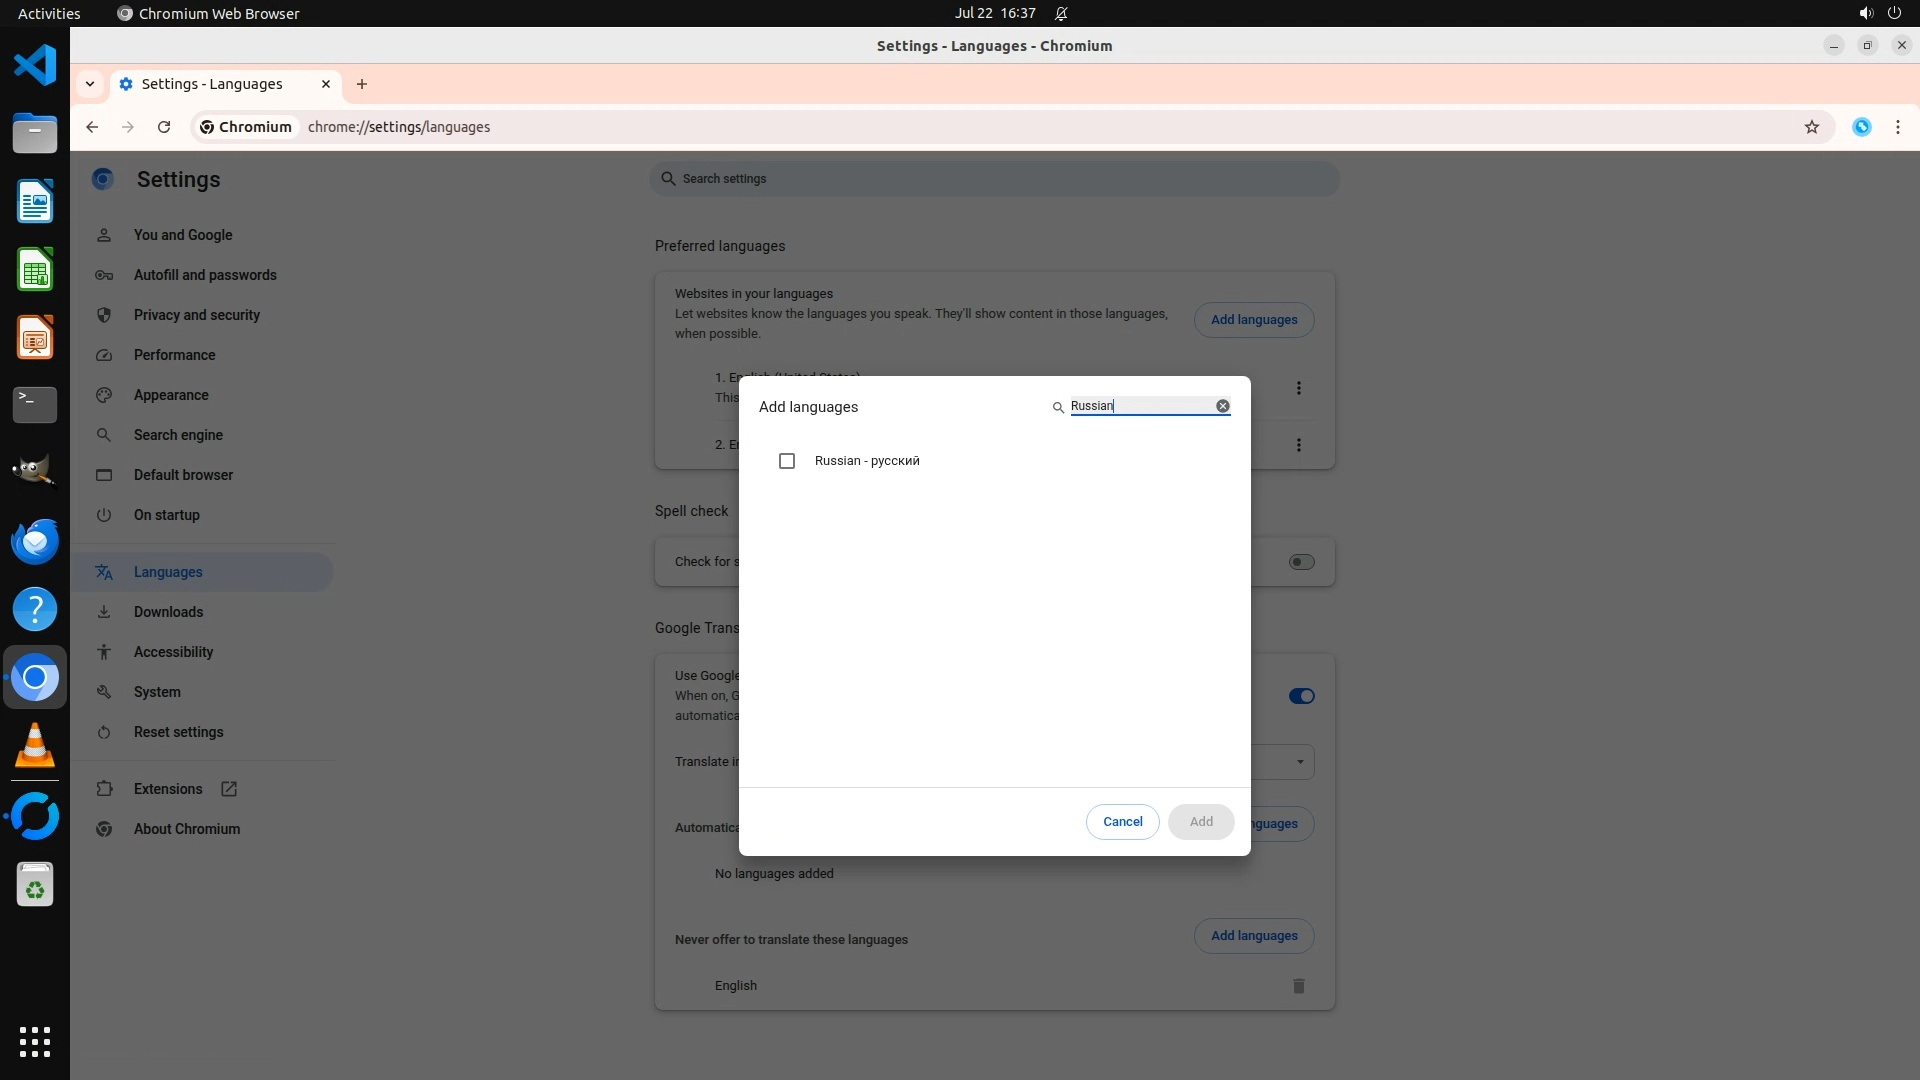Open more options for first language
The height and width of the screenshot is (1080, 1920).
(x=1298, y=388)
